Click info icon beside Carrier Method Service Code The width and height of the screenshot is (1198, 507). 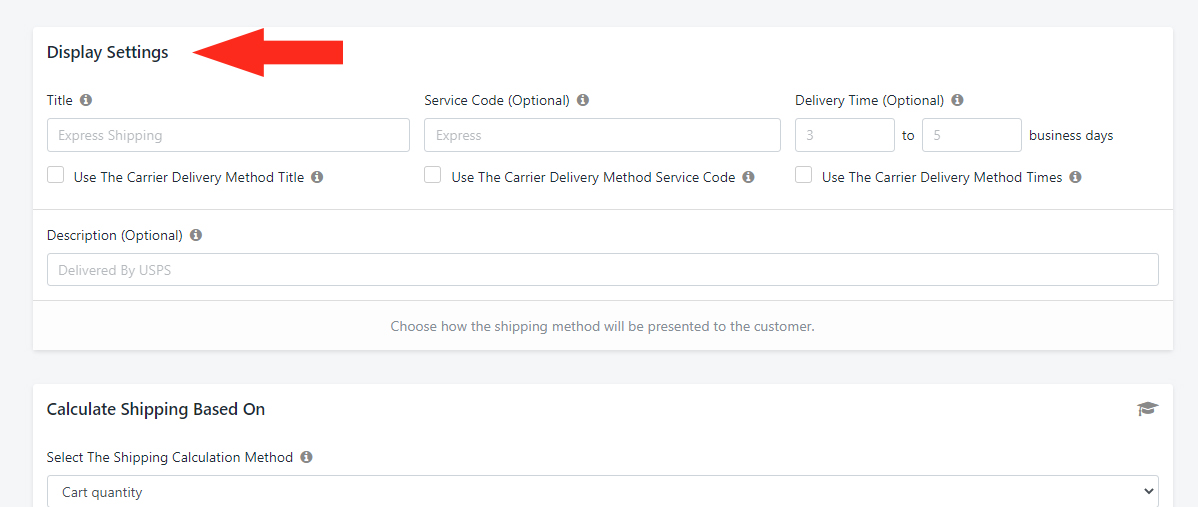(x=748, y=177)
